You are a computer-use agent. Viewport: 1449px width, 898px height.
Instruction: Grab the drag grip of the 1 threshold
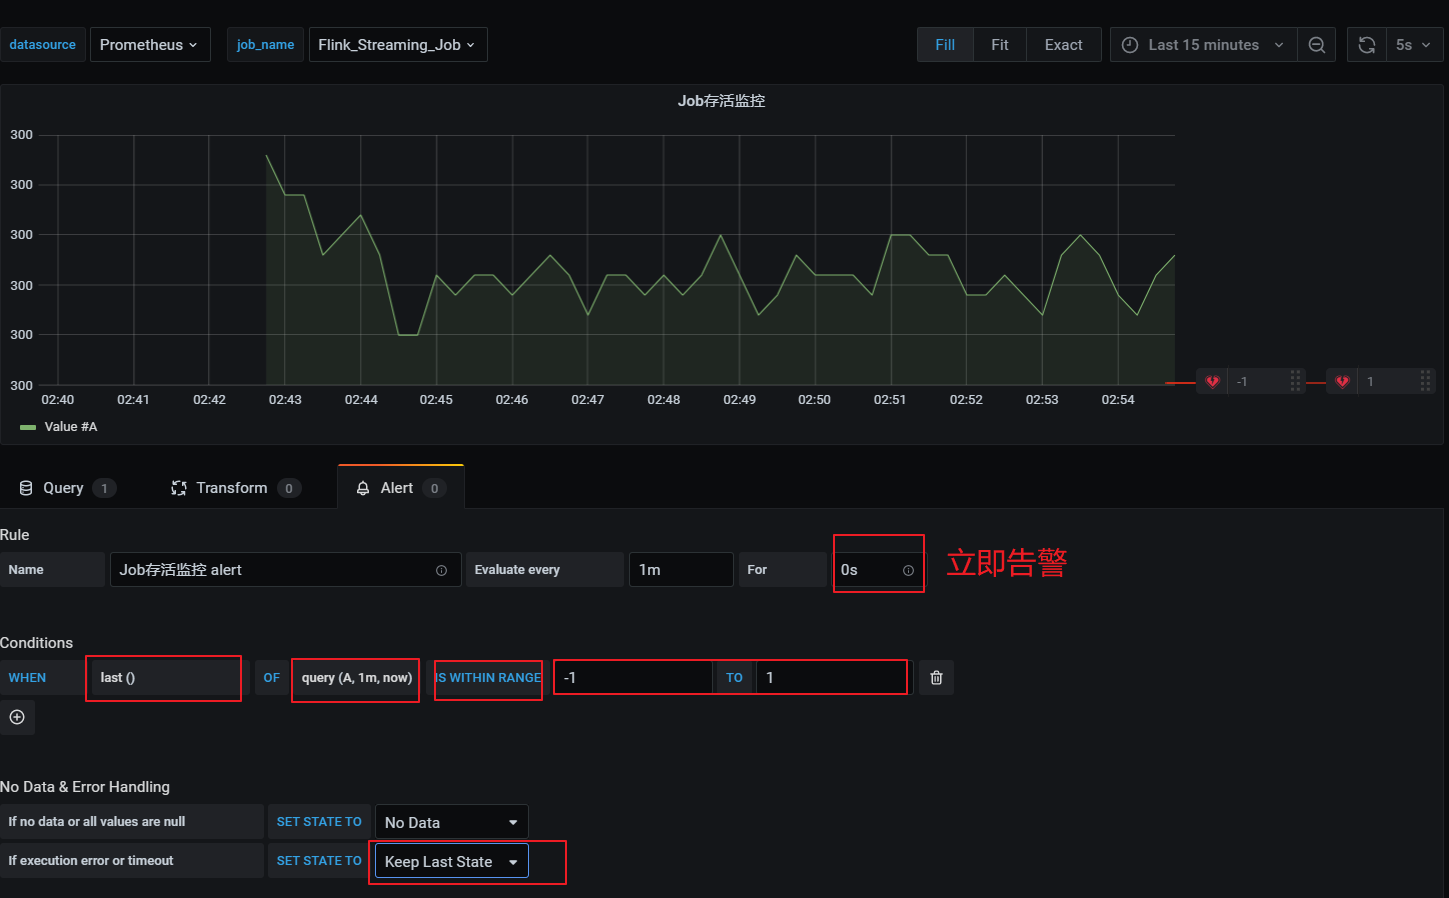point(1426,381)
